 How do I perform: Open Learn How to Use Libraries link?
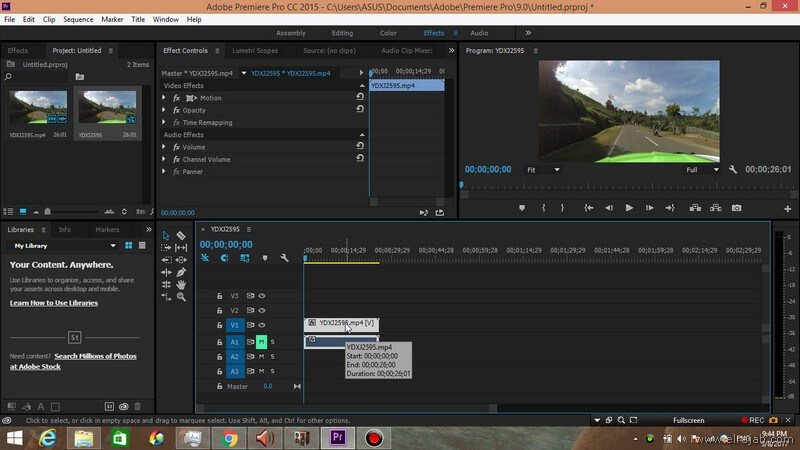[54, 303]
